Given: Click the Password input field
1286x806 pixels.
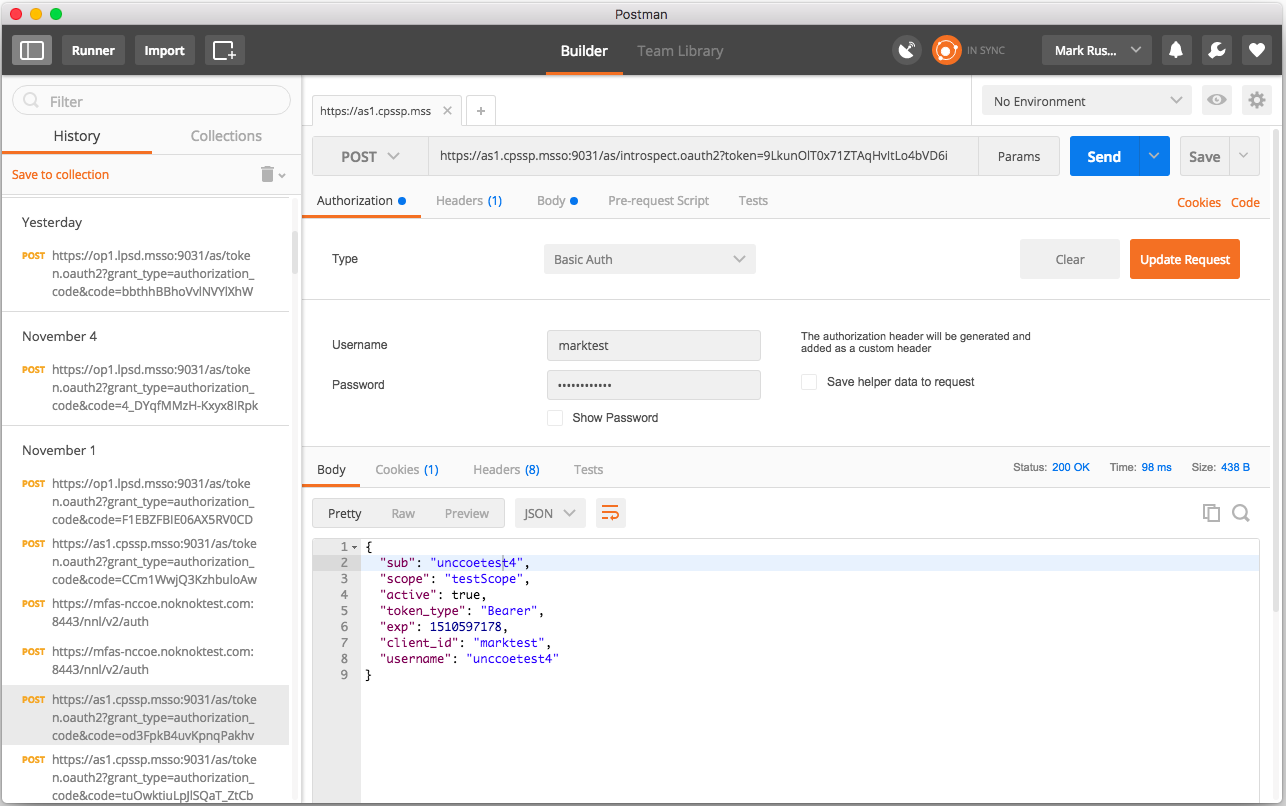Looking at the screenshot, I should coord(654,385).
